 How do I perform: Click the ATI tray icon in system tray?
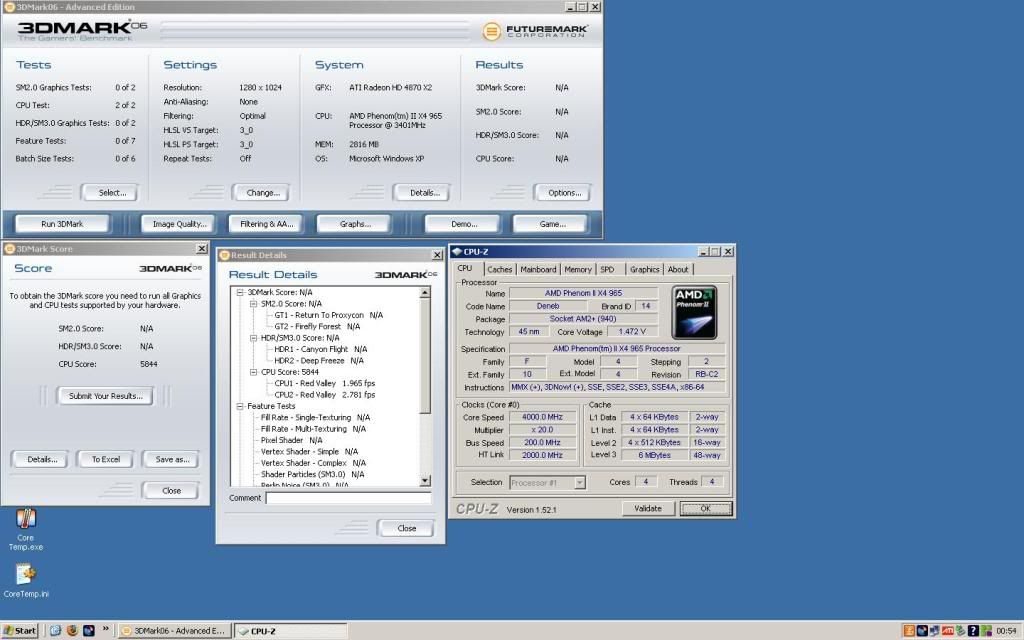(x=947, y=631)
